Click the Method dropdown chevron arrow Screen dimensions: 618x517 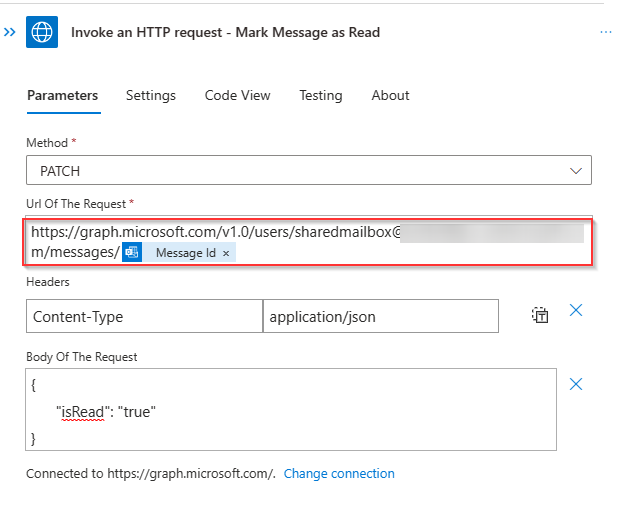click(576, 171)
